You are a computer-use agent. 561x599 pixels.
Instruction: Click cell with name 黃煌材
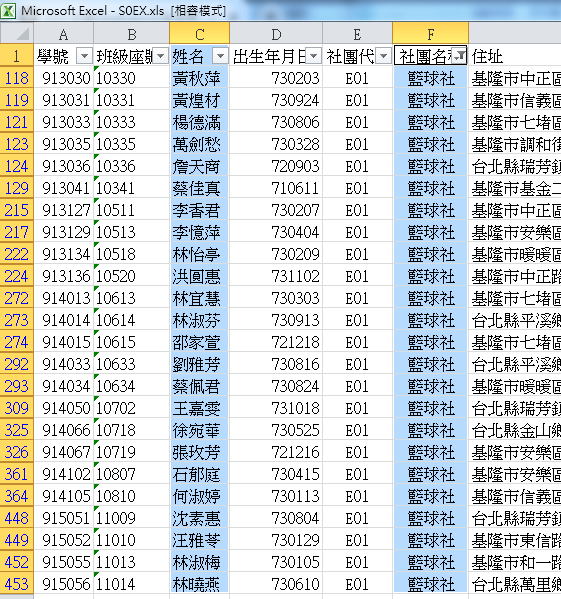(200, 100)
